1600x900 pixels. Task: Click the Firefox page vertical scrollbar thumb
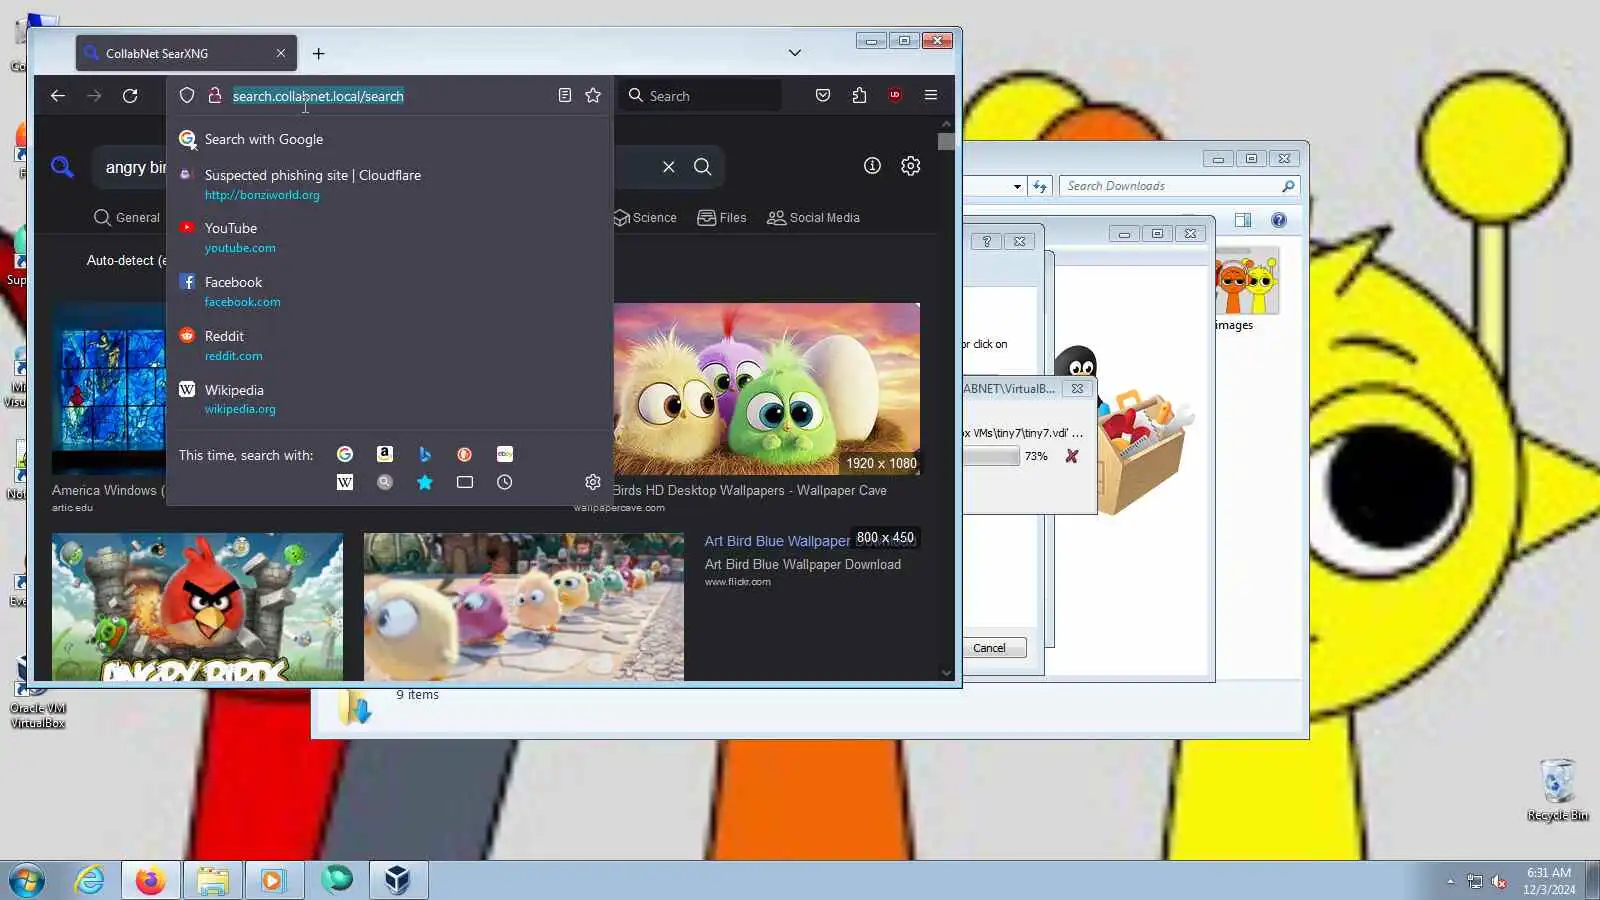946,141
